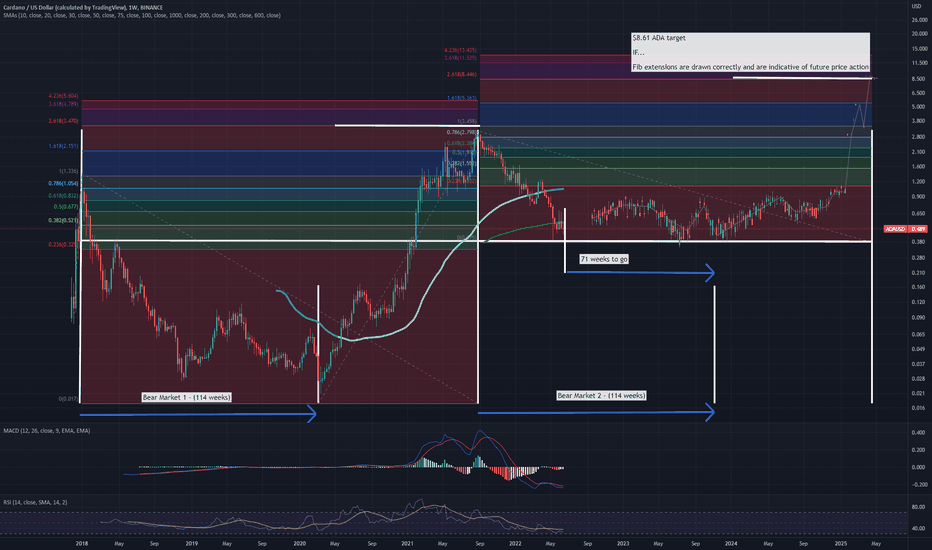Select the 4.236(5.604) fib level label
The image size is (932, 550).
64,96
